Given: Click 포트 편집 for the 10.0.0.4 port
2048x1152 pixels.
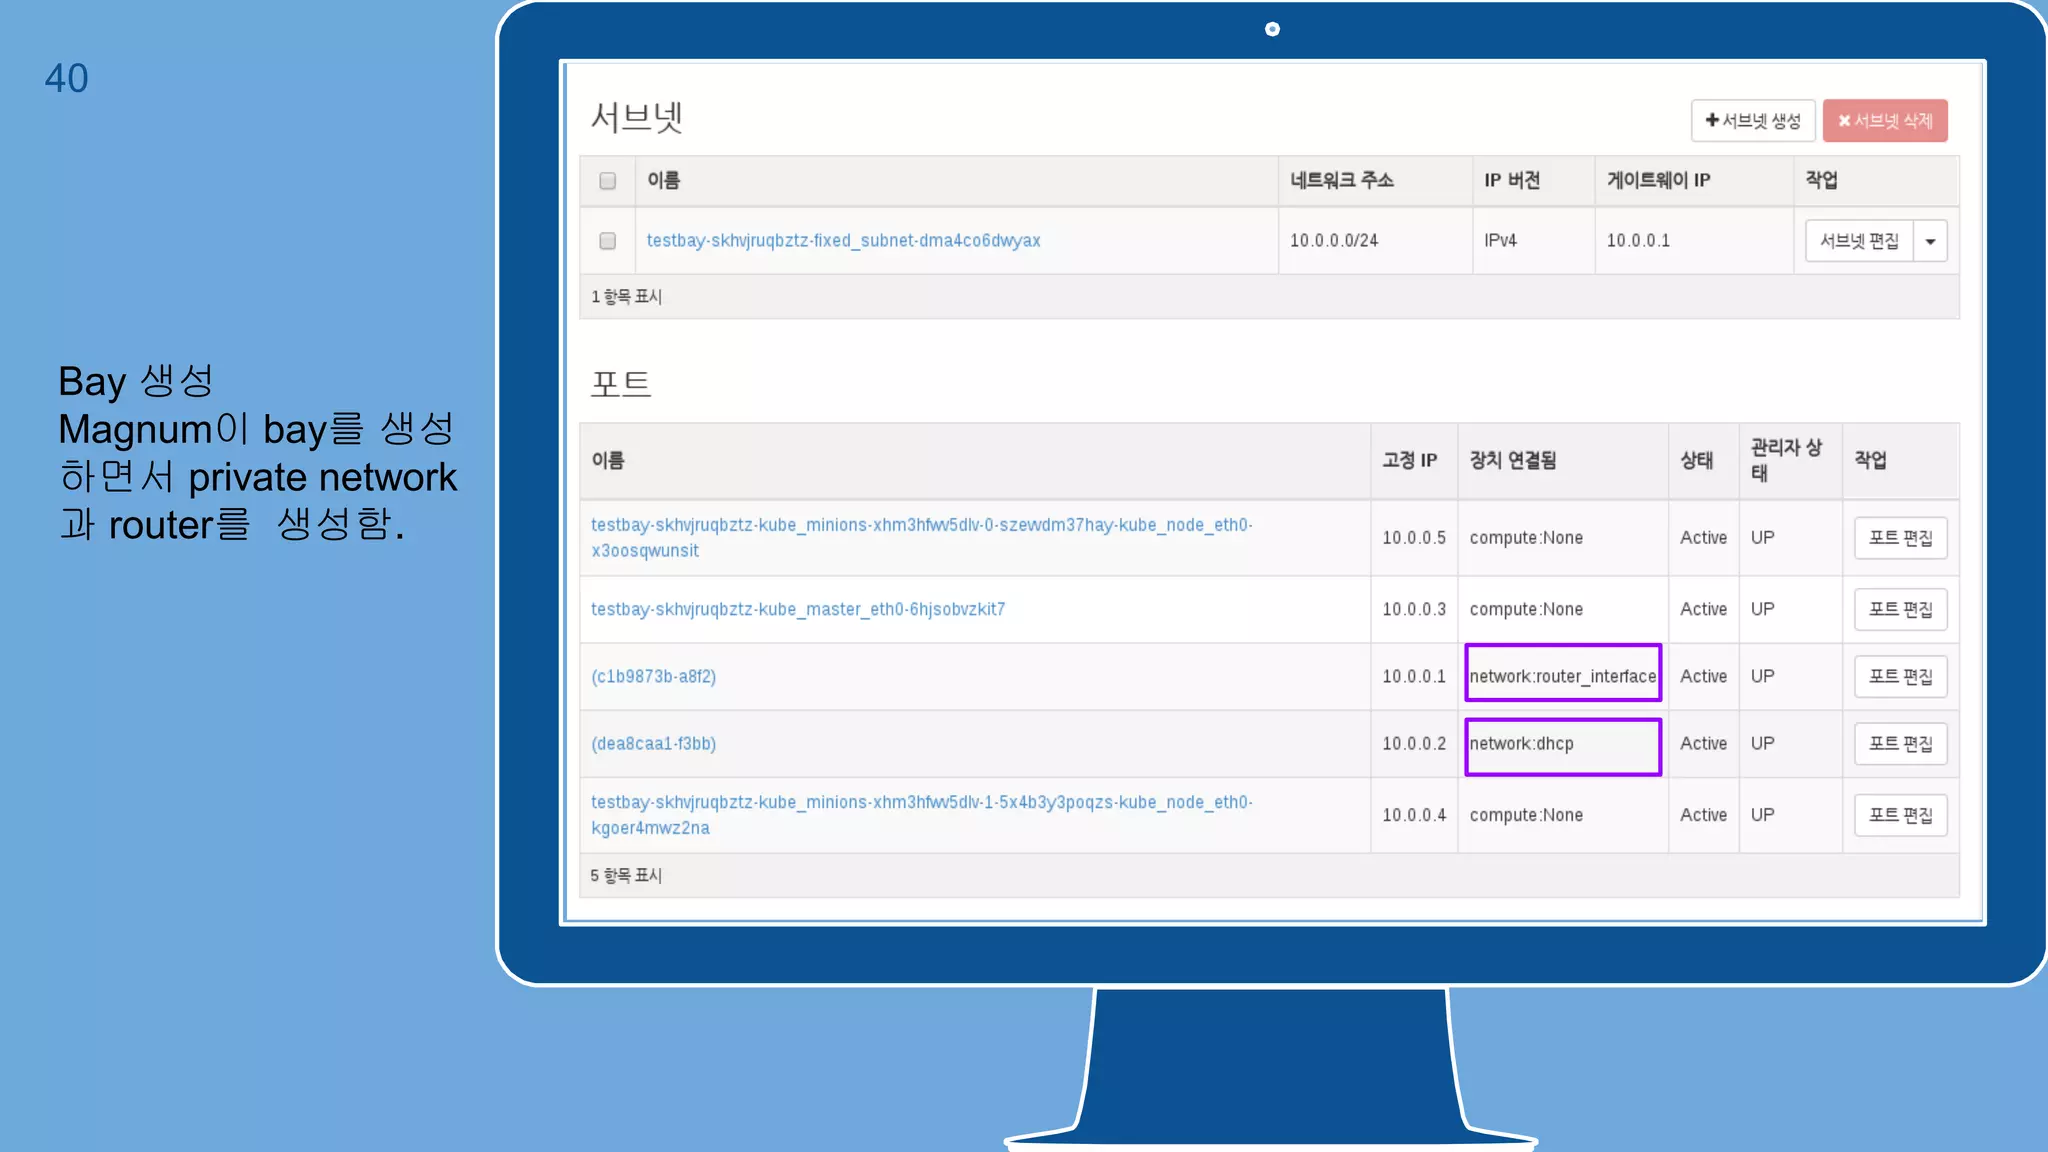Looking at the screenshot, I should (1900, 815).
